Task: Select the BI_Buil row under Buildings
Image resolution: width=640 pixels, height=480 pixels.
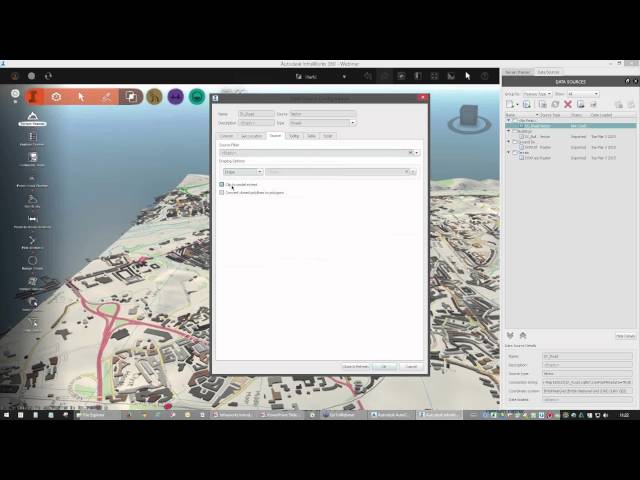Action: pyautogui.click(x=571, y=136)
